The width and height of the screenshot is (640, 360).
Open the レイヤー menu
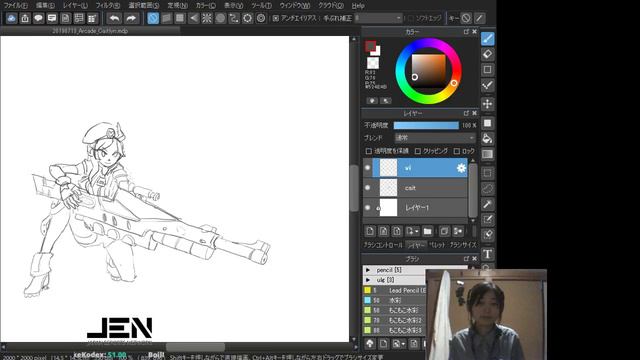[x=75, y=5]
